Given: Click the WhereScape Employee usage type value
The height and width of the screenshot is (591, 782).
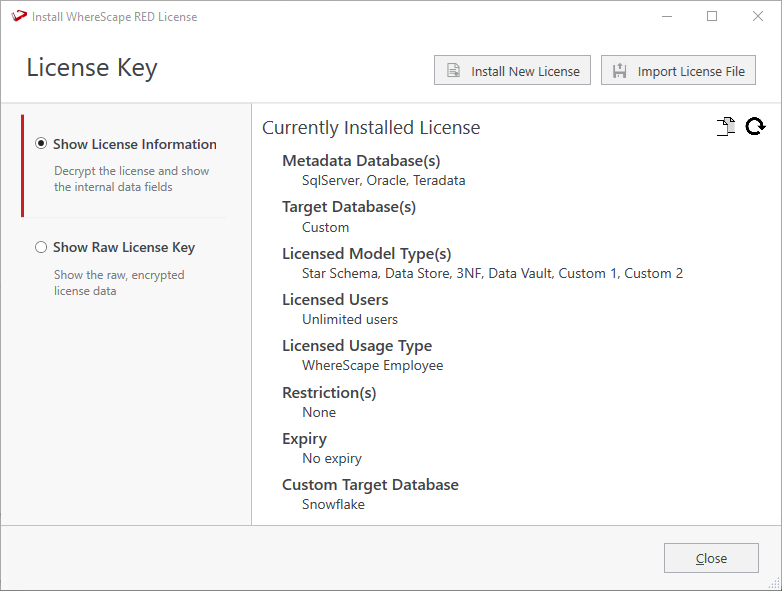Looking at the screenshot, I should (x=372, y=365).
